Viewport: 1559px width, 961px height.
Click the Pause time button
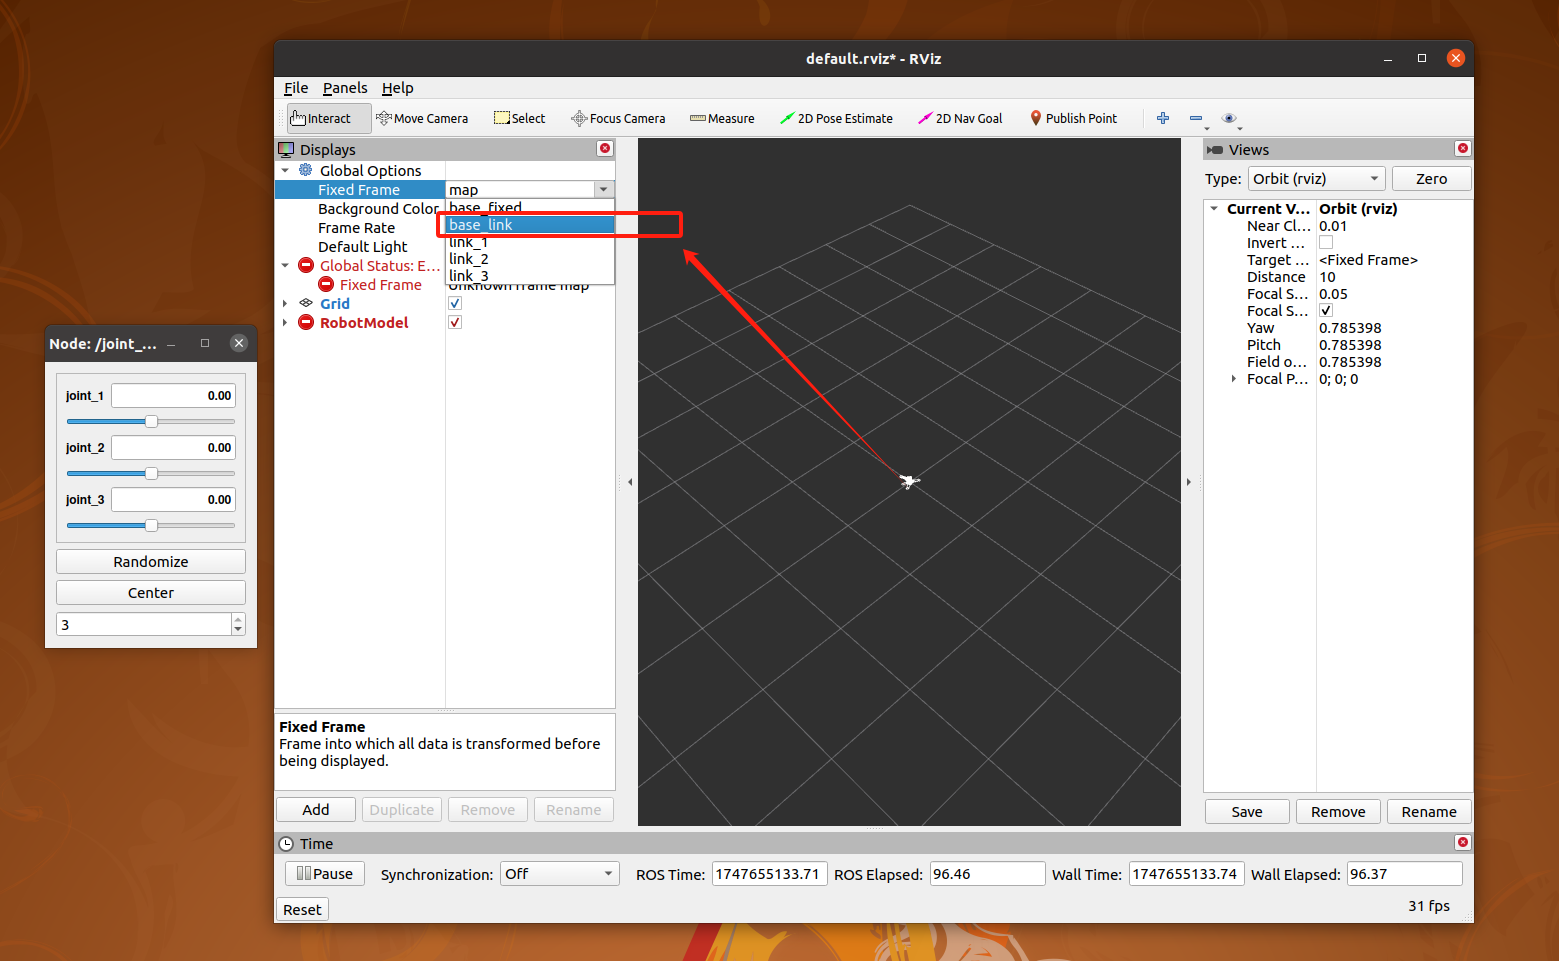click(x=325, y=874)
